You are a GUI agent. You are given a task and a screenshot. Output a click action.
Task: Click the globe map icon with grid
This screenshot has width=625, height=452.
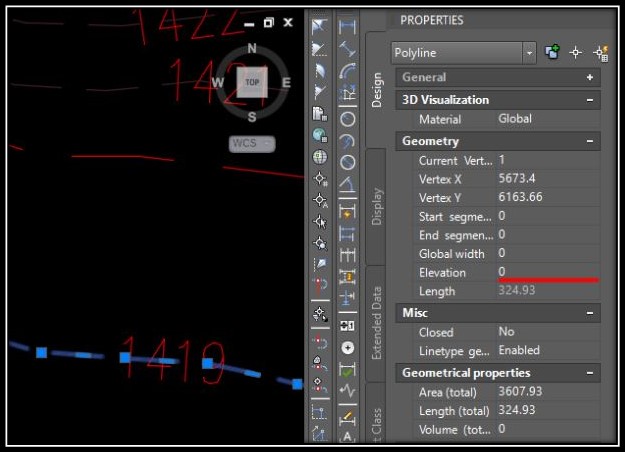pos(320,136)
